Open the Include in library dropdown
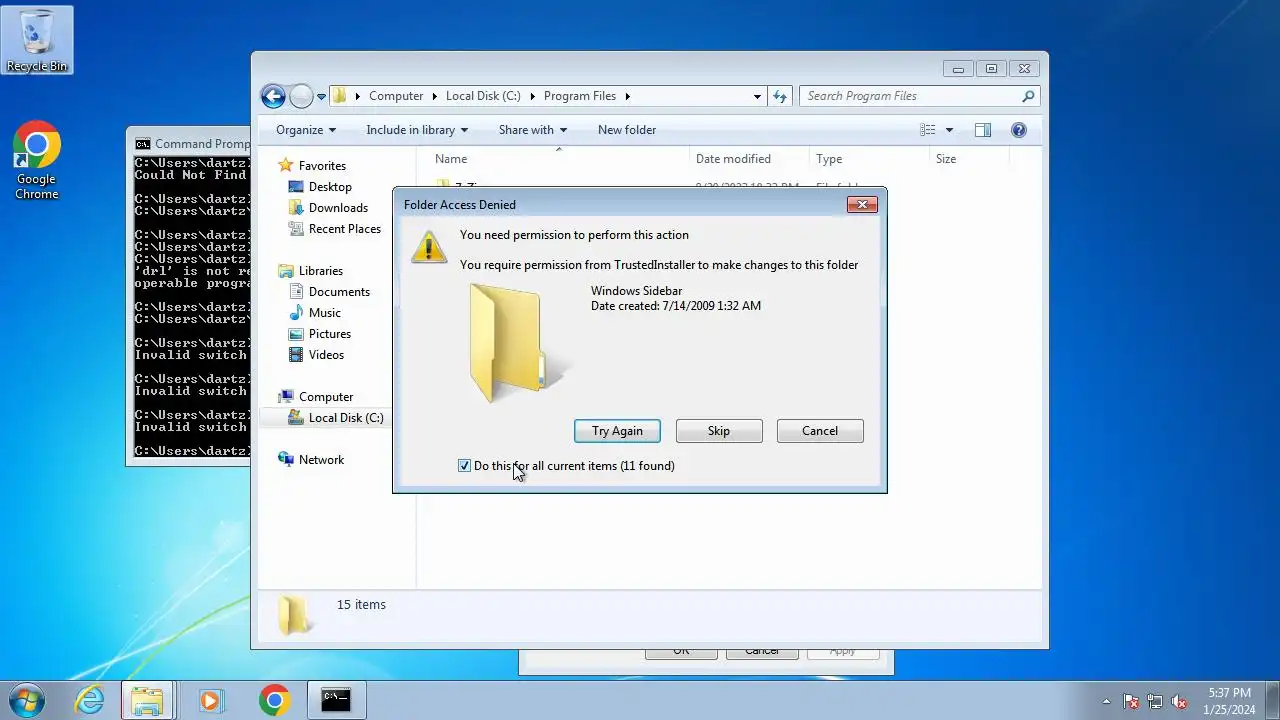This screenshot has height=720, width=1280. [417, 130]
